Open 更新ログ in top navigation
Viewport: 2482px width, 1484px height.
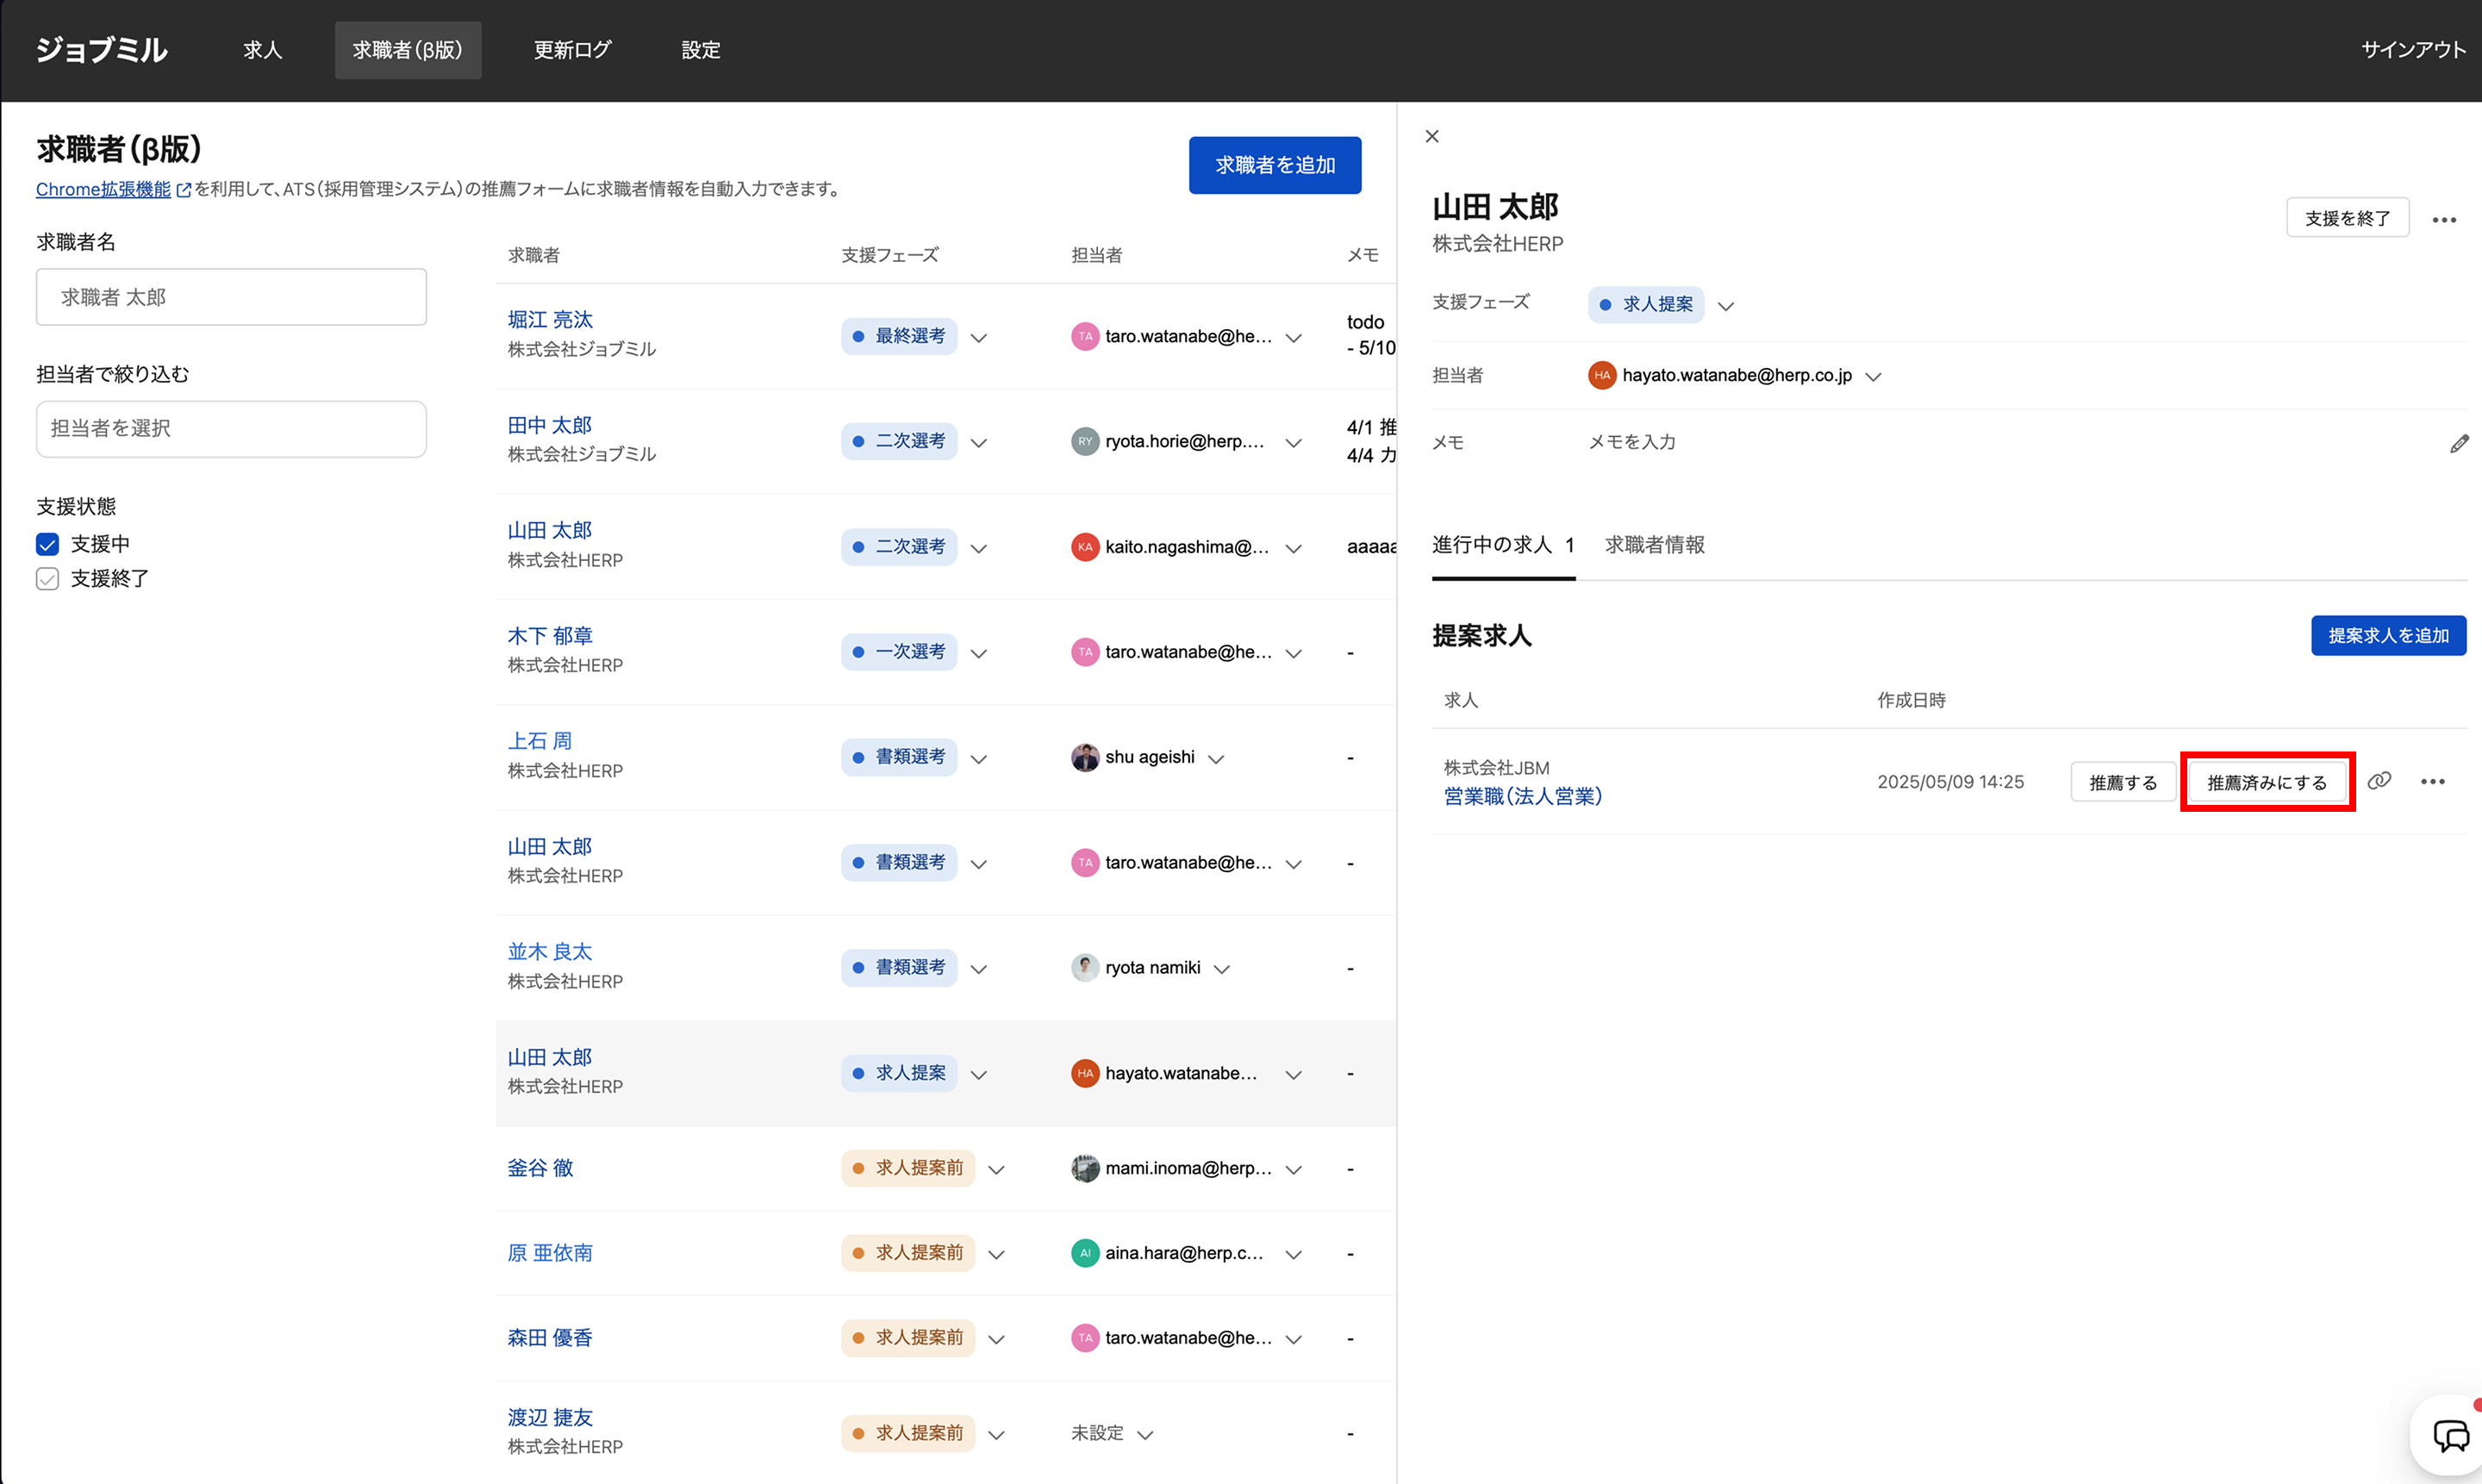coord(572,50)
